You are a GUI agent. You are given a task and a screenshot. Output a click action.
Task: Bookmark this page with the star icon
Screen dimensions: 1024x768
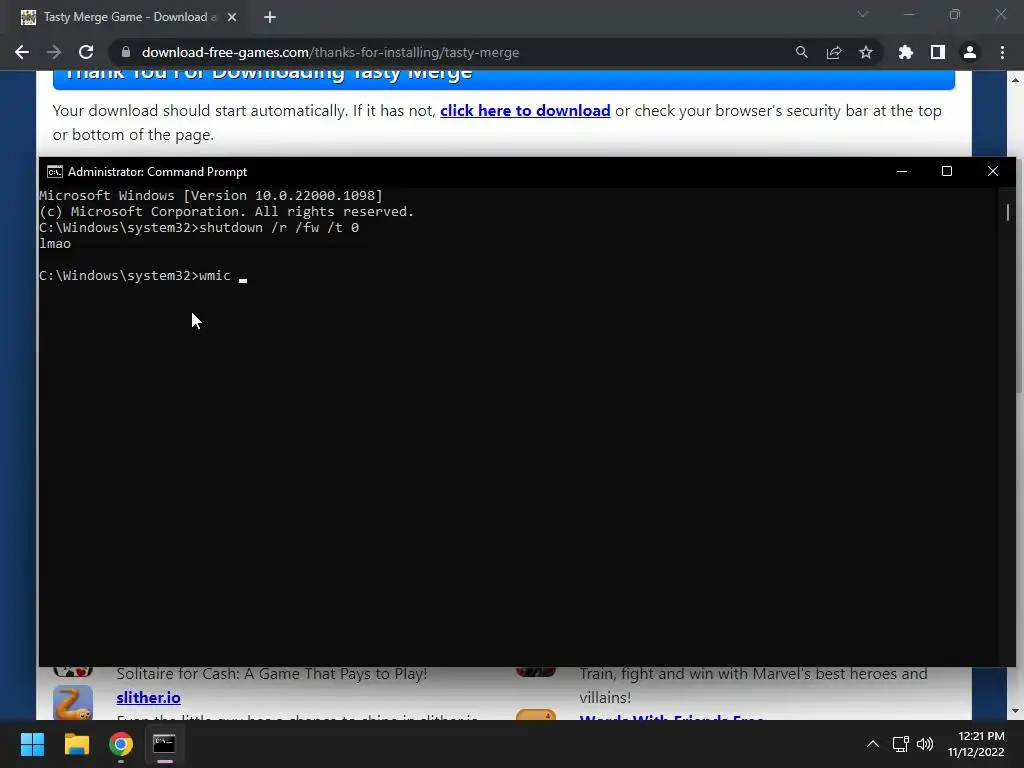click(x=866, y=52)
